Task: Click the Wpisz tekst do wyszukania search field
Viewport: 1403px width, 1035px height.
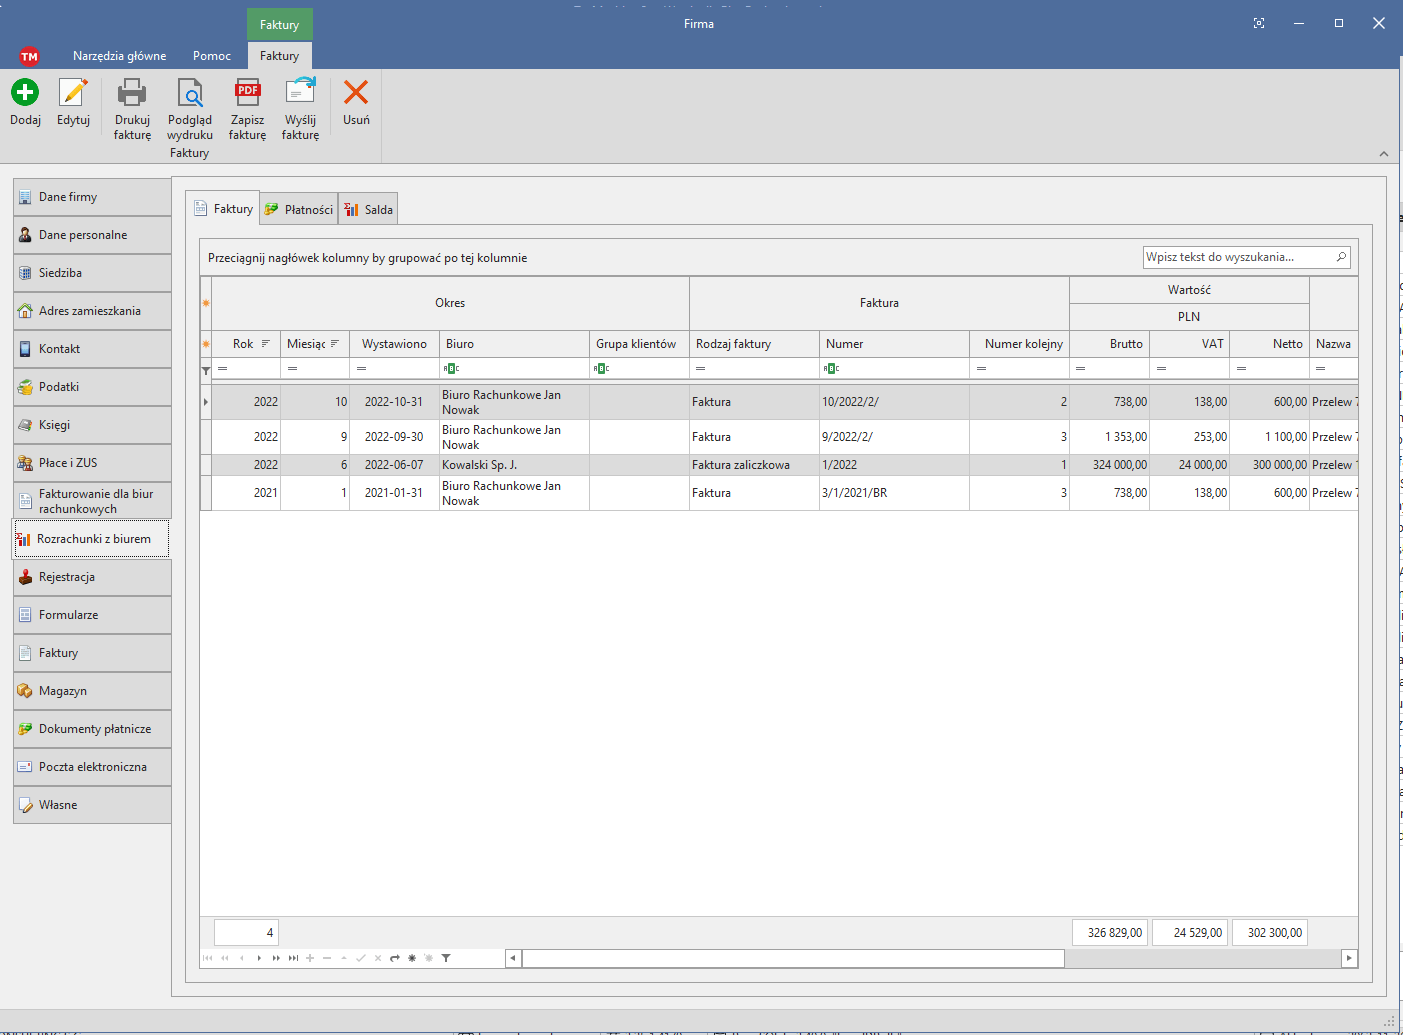Action: (x=1238, y=257)
